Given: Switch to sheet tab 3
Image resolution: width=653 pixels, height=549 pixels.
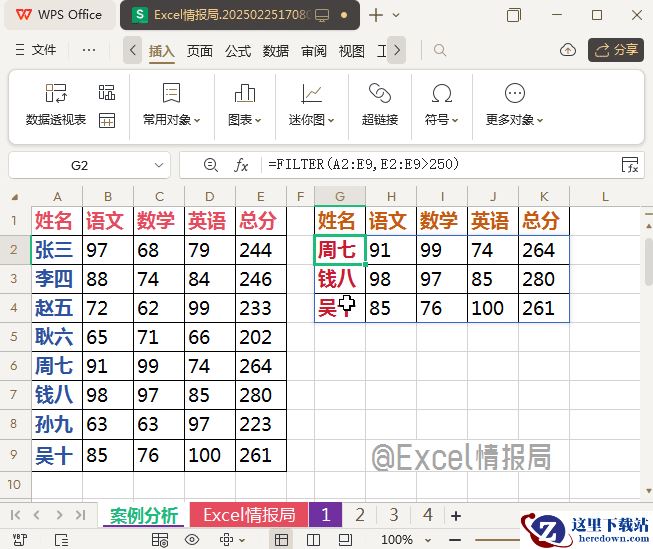Looking at the screenshot, I should pyautogui.click(x=394, y=515).
